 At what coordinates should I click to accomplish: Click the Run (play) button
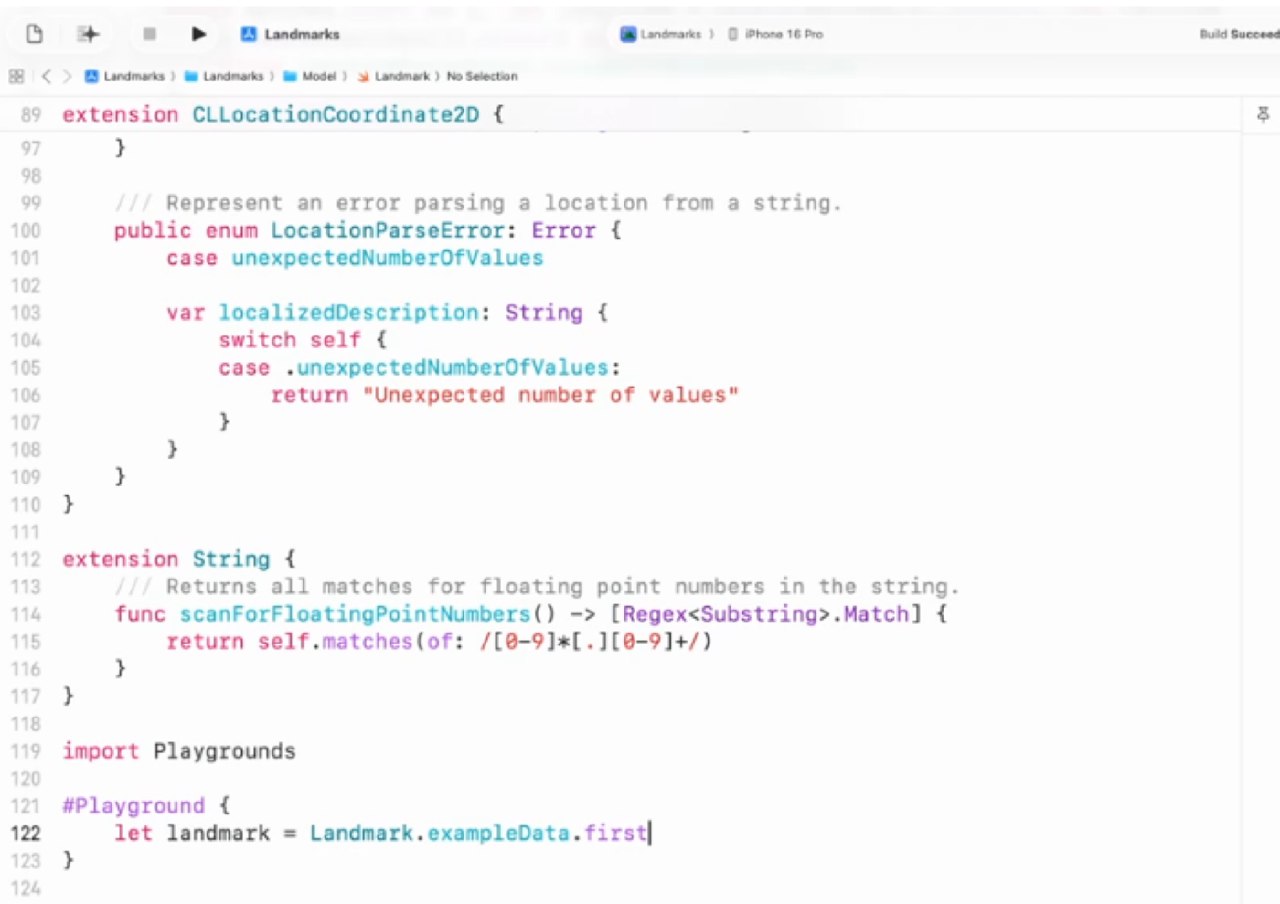(199, 34)
